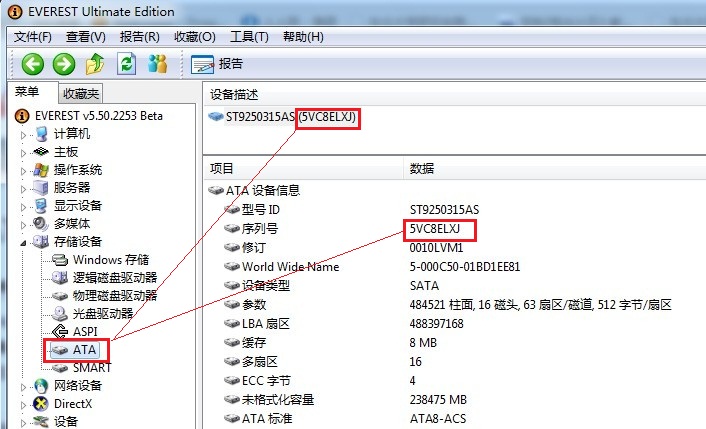The width and height of the screenshot is (706, 429).
Task: Select the DirectX X icon
Action: coord(41,404)
